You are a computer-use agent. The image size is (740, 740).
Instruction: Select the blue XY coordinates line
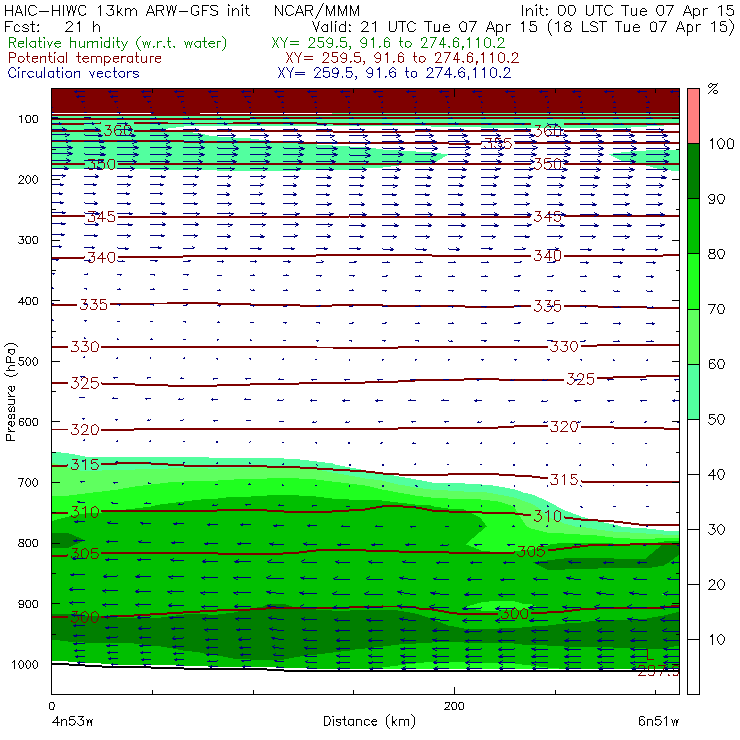[x=394, y=73]
